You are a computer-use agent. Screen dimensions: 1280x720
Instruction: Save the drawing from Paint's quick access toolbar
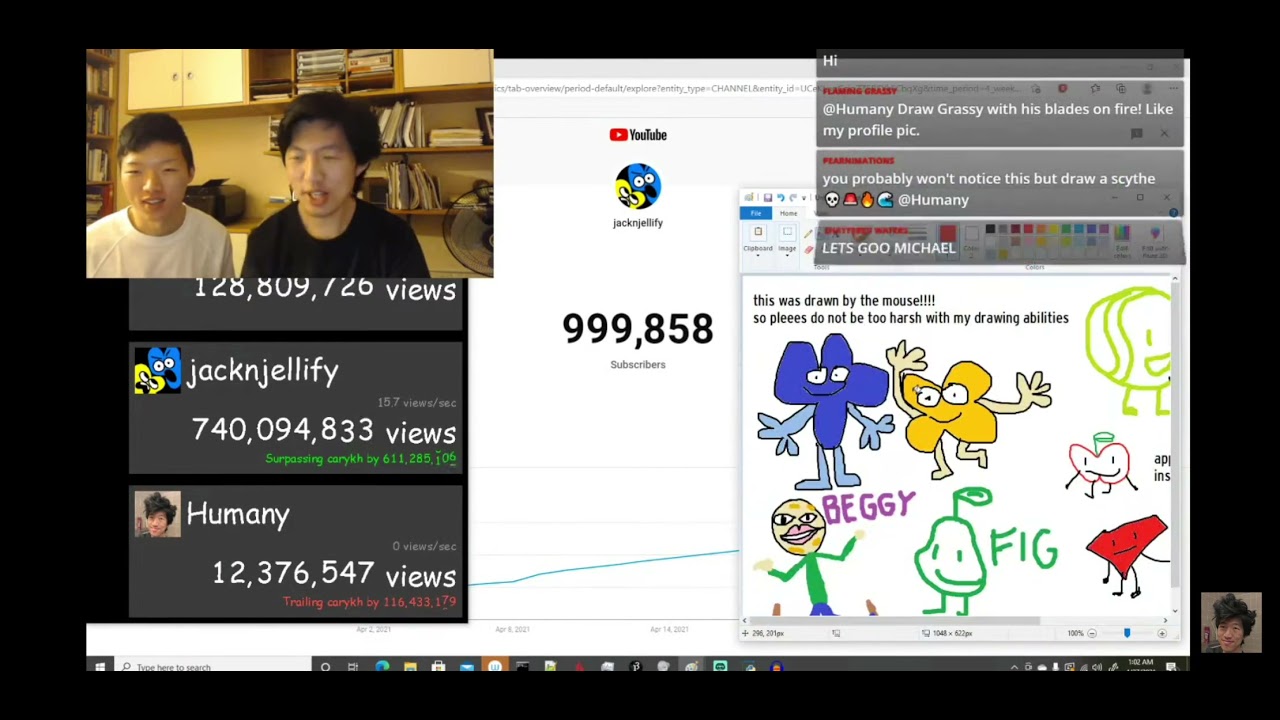pyautogui.click(x=768, y=197)
